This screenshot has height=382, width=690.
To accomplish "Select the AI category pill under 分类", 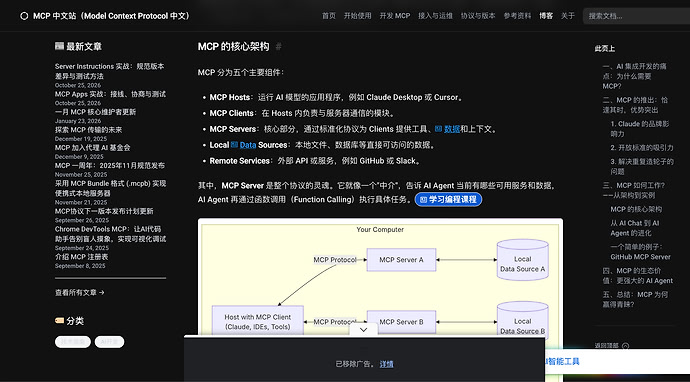I will coord(110,342).
